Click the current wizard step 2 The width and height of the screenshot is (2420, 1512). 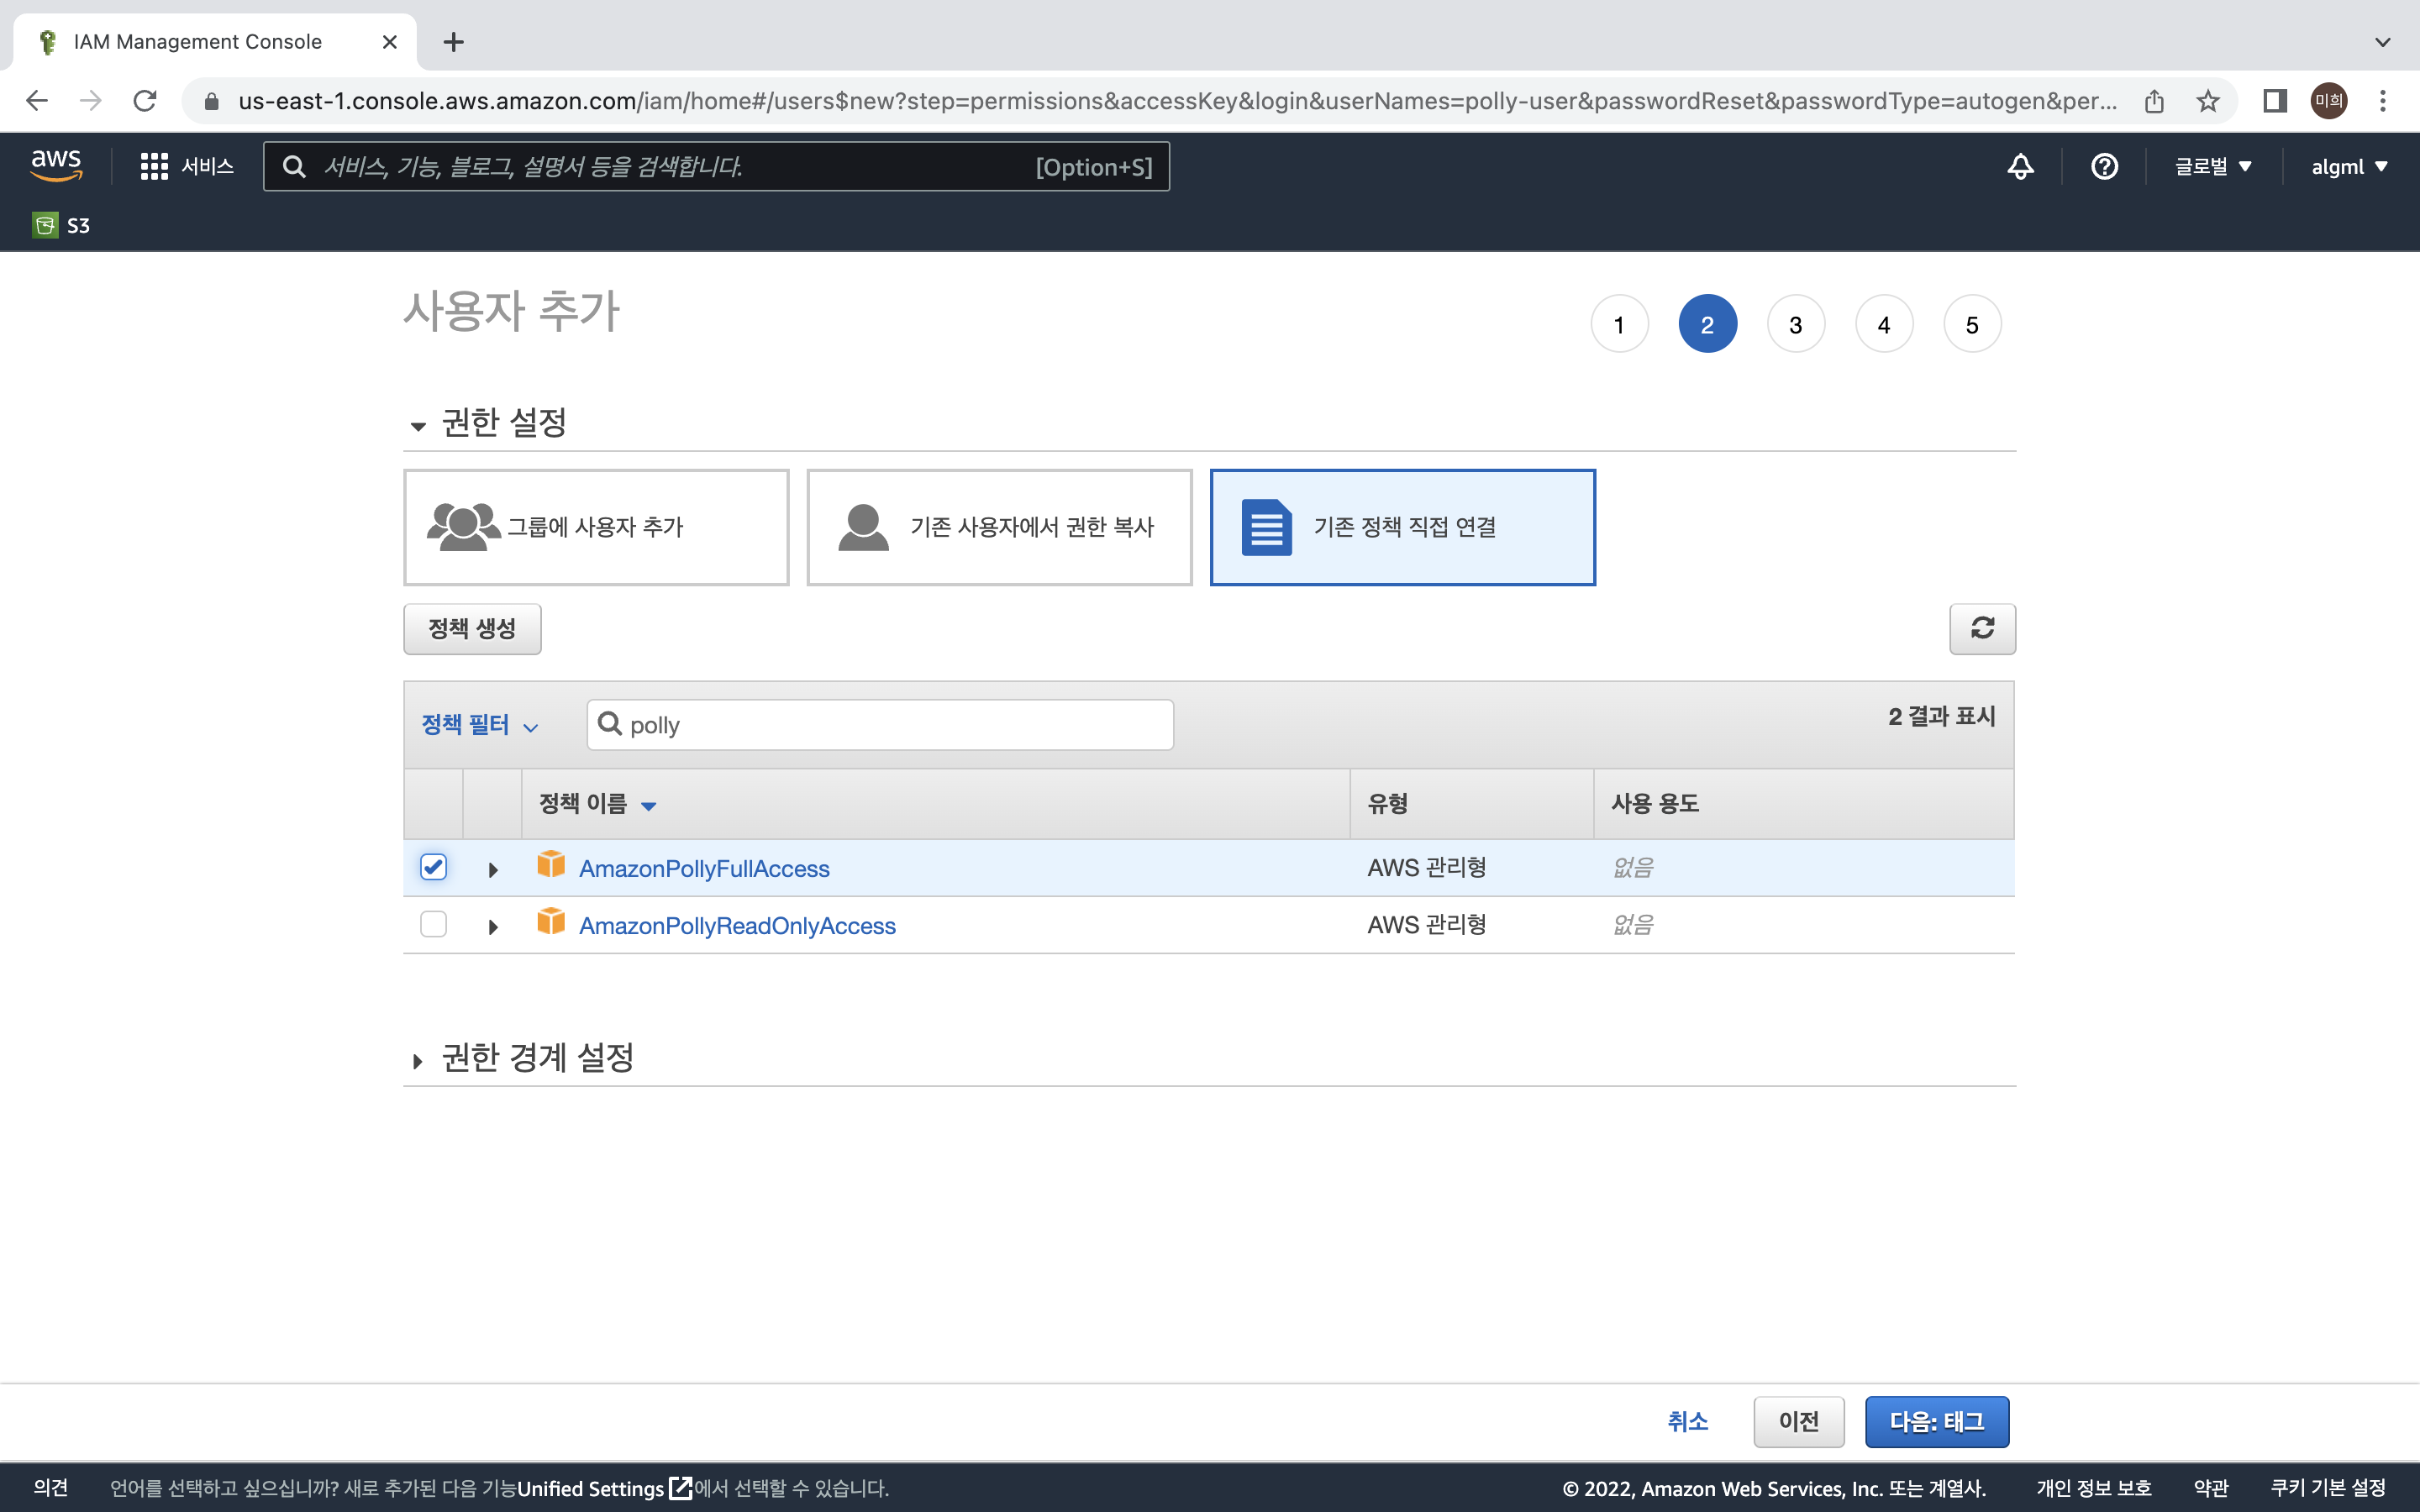1707,324
